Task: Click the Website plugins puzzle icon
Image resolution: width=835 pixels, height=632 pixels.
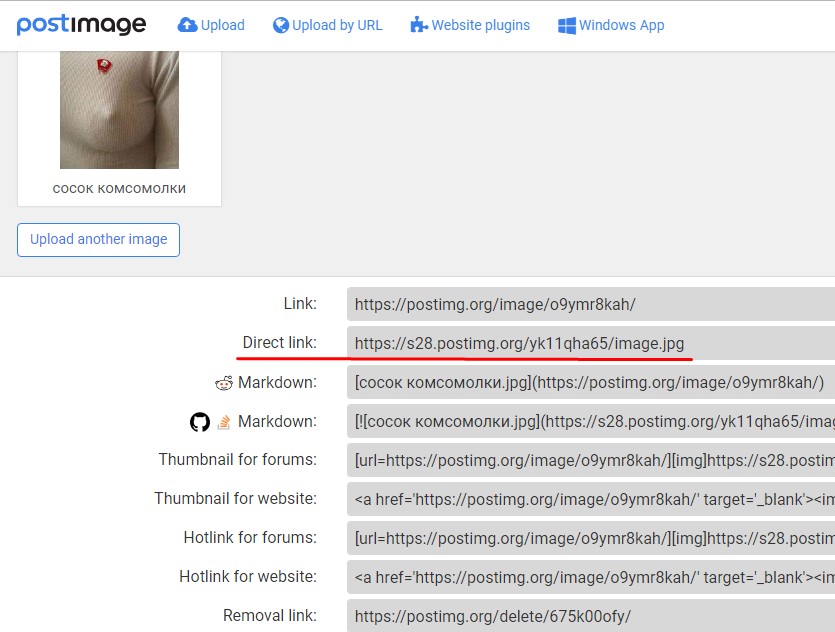Action: click(x=419, y=25)
